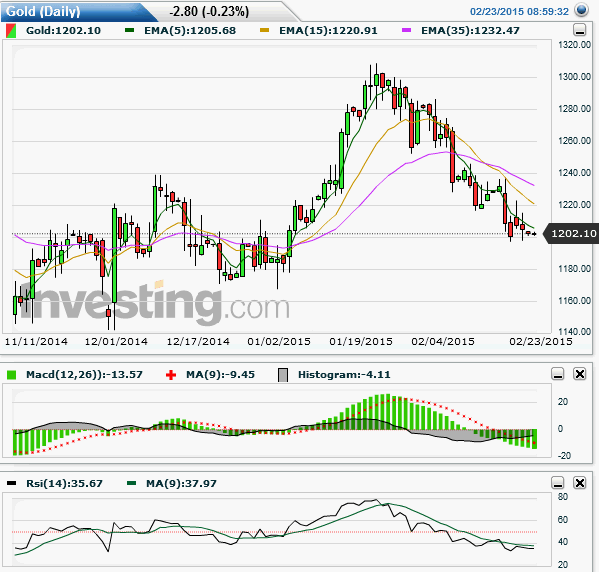The width and height of the screenshot is (599, 572).
Task: Click the blue globe icon at top right
Action: pos(581,10)
